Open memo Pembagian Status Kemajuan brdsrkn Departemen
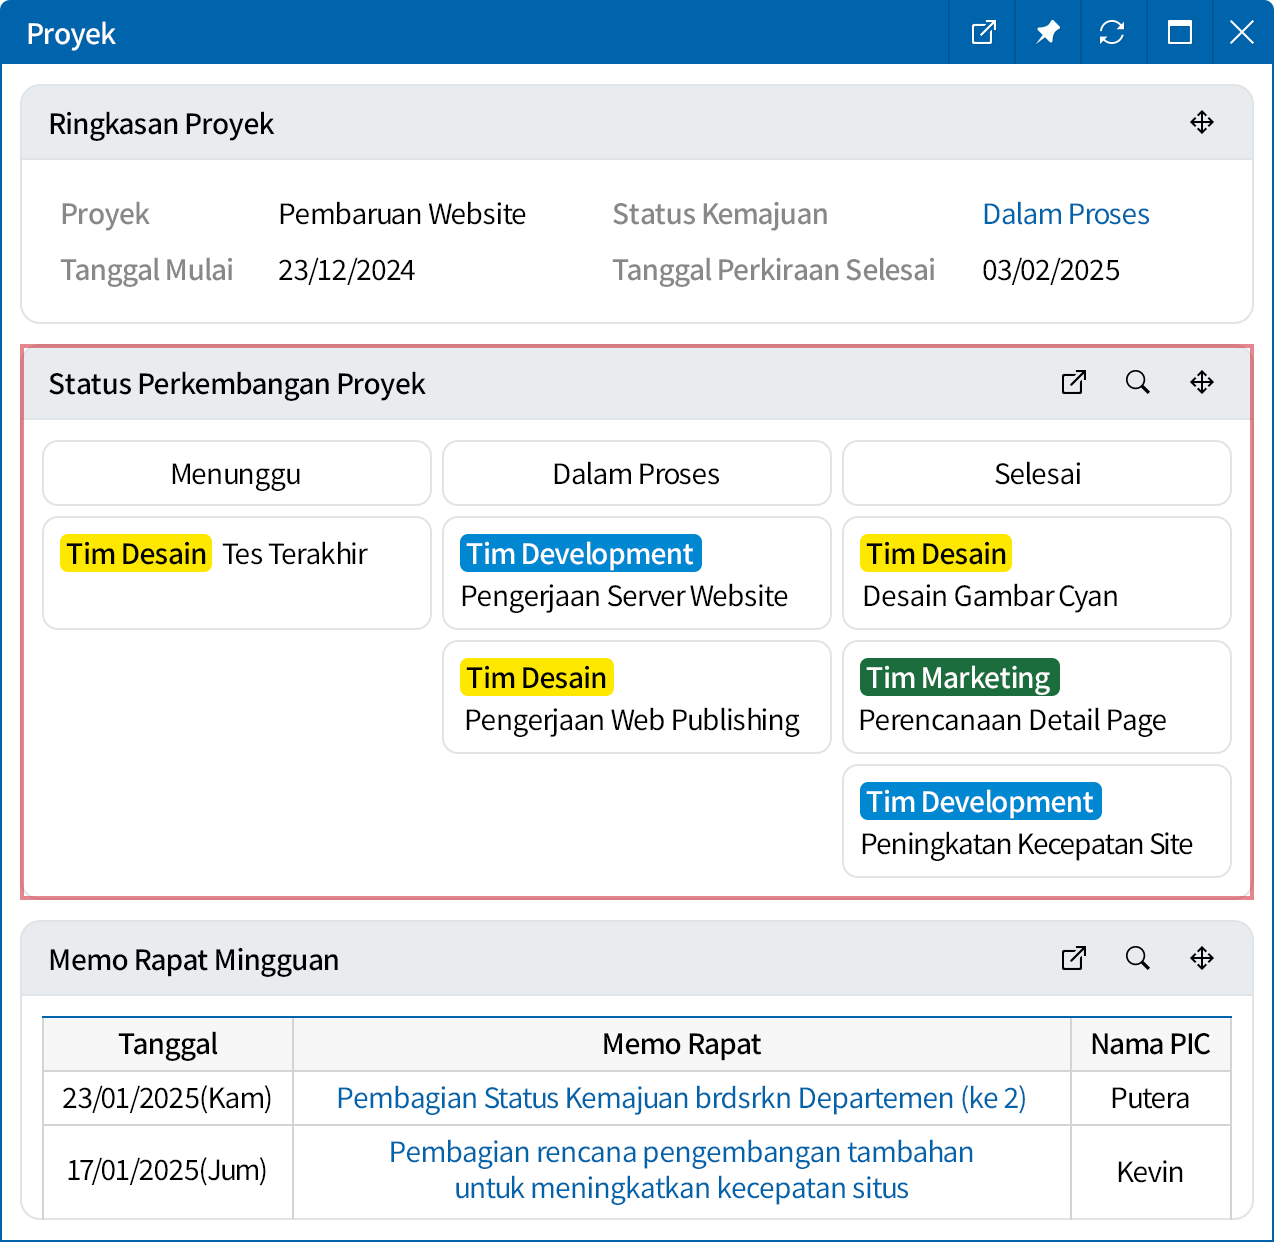The width and height of the screenshot is (1274, 1242). [x=681, y=1098]
